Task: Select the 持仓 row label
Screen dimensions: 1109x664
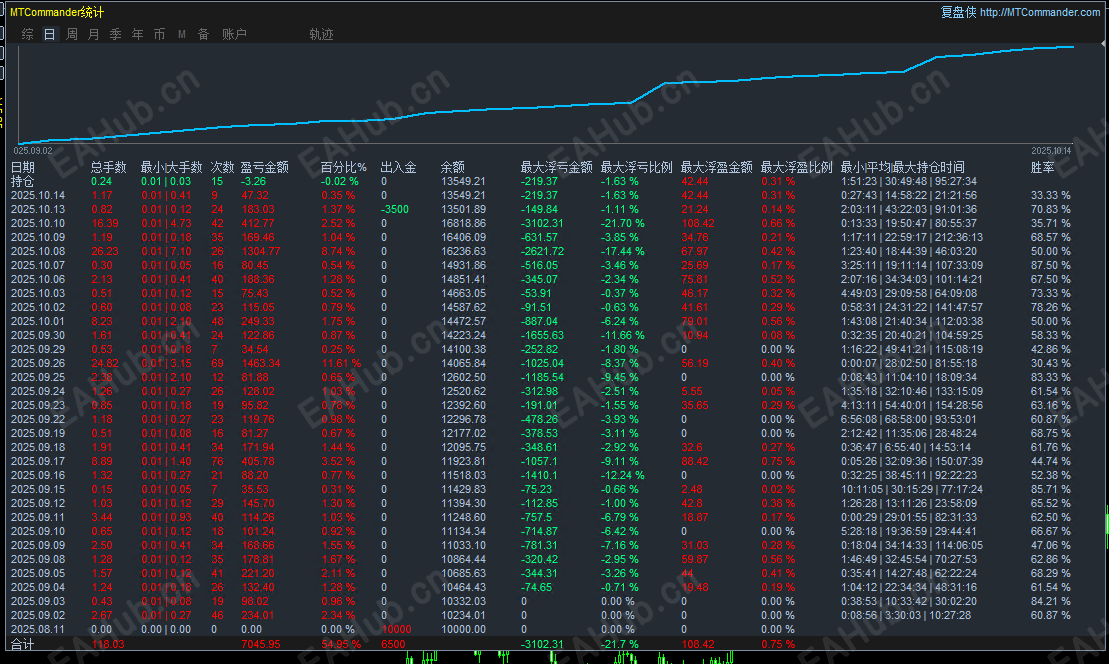Action: pos(23,182)
